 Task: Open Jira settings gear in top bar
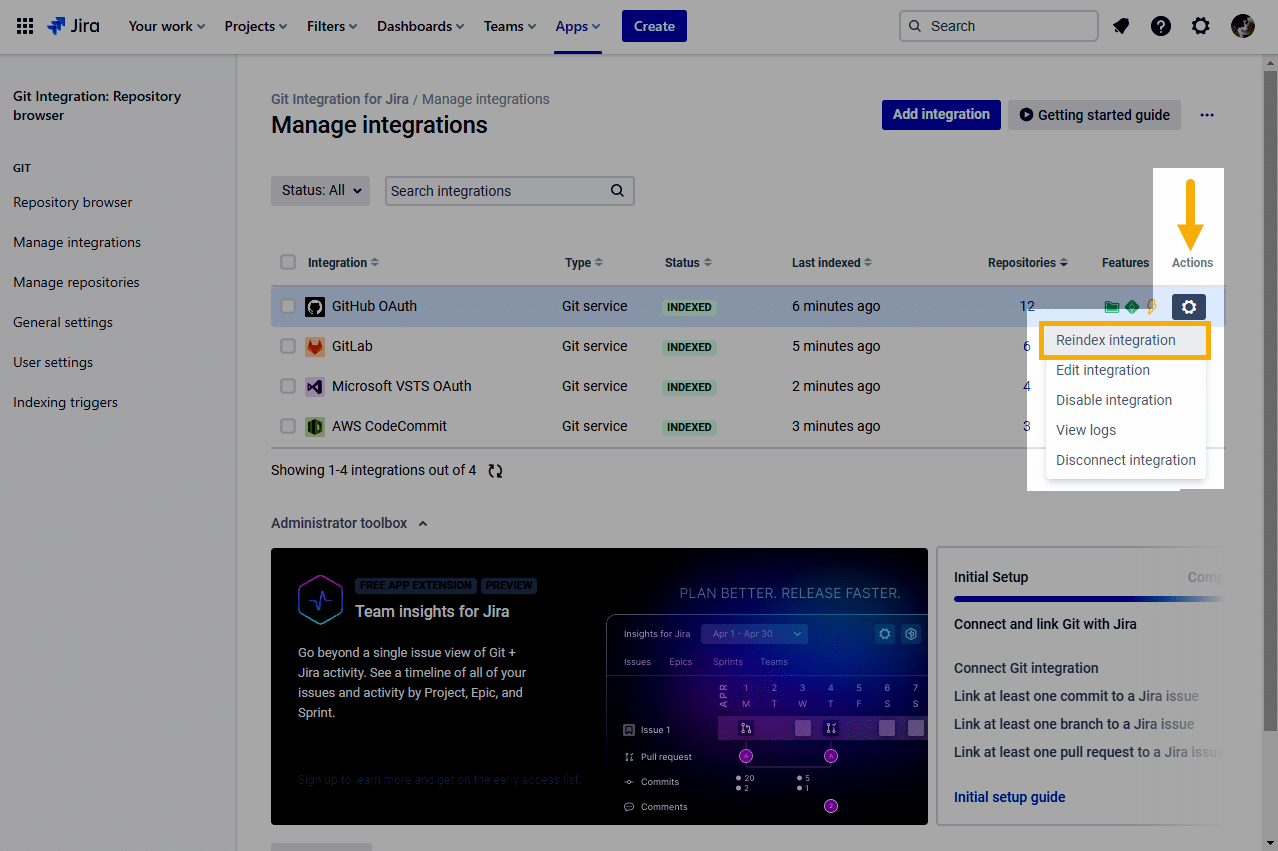(x=1201, y=26)
